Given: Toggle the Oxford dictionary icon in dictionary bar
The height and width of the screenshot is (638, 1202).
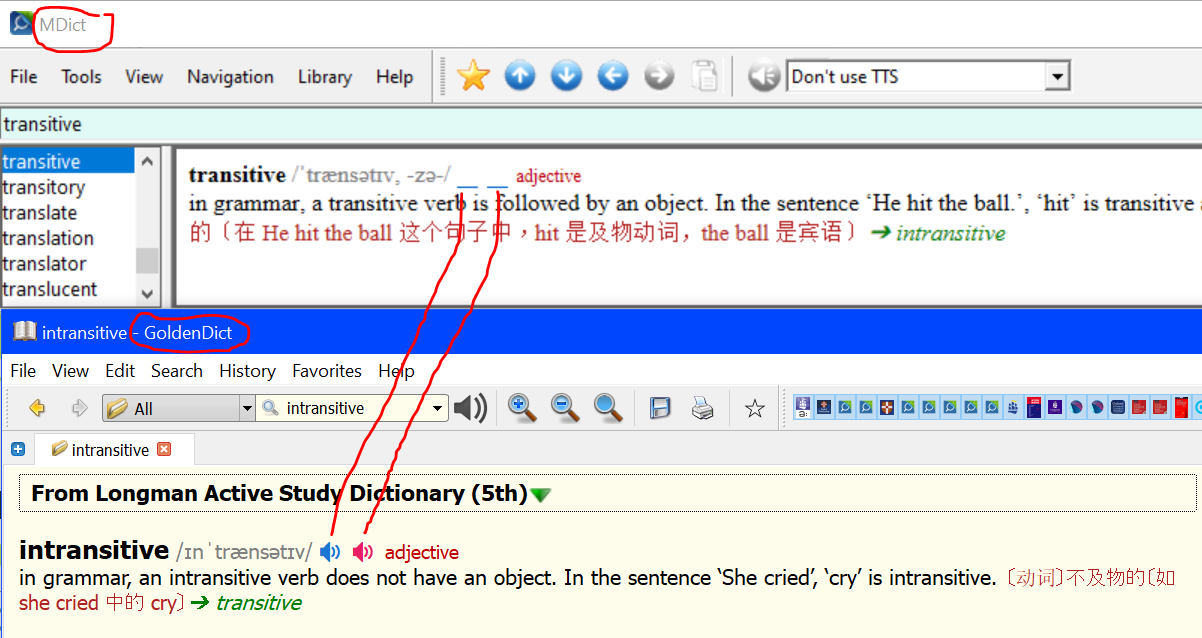Looking at the screenshot, I should [x=1118, y=407].
